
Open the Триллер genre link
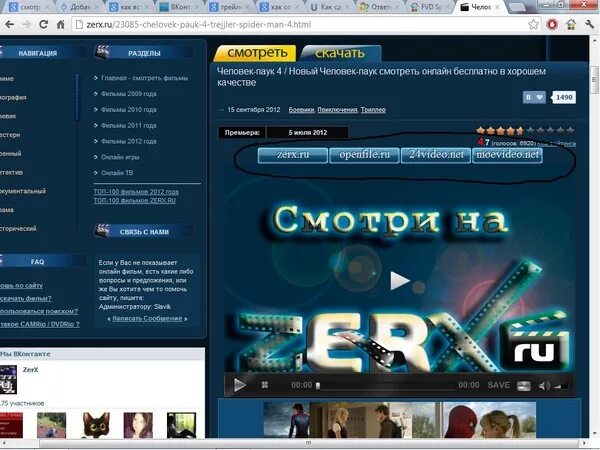[x=373, y=110]
